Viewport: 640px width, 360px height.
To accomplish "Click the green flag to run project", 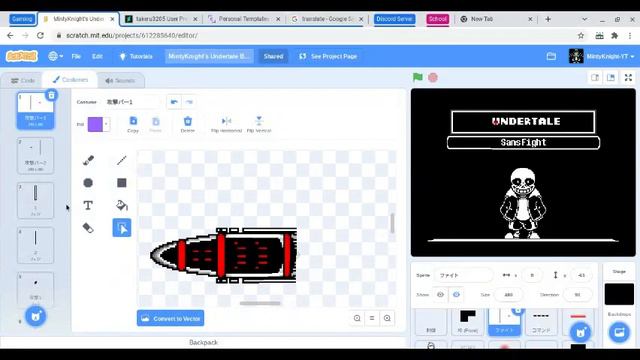I will click(417, 77).
